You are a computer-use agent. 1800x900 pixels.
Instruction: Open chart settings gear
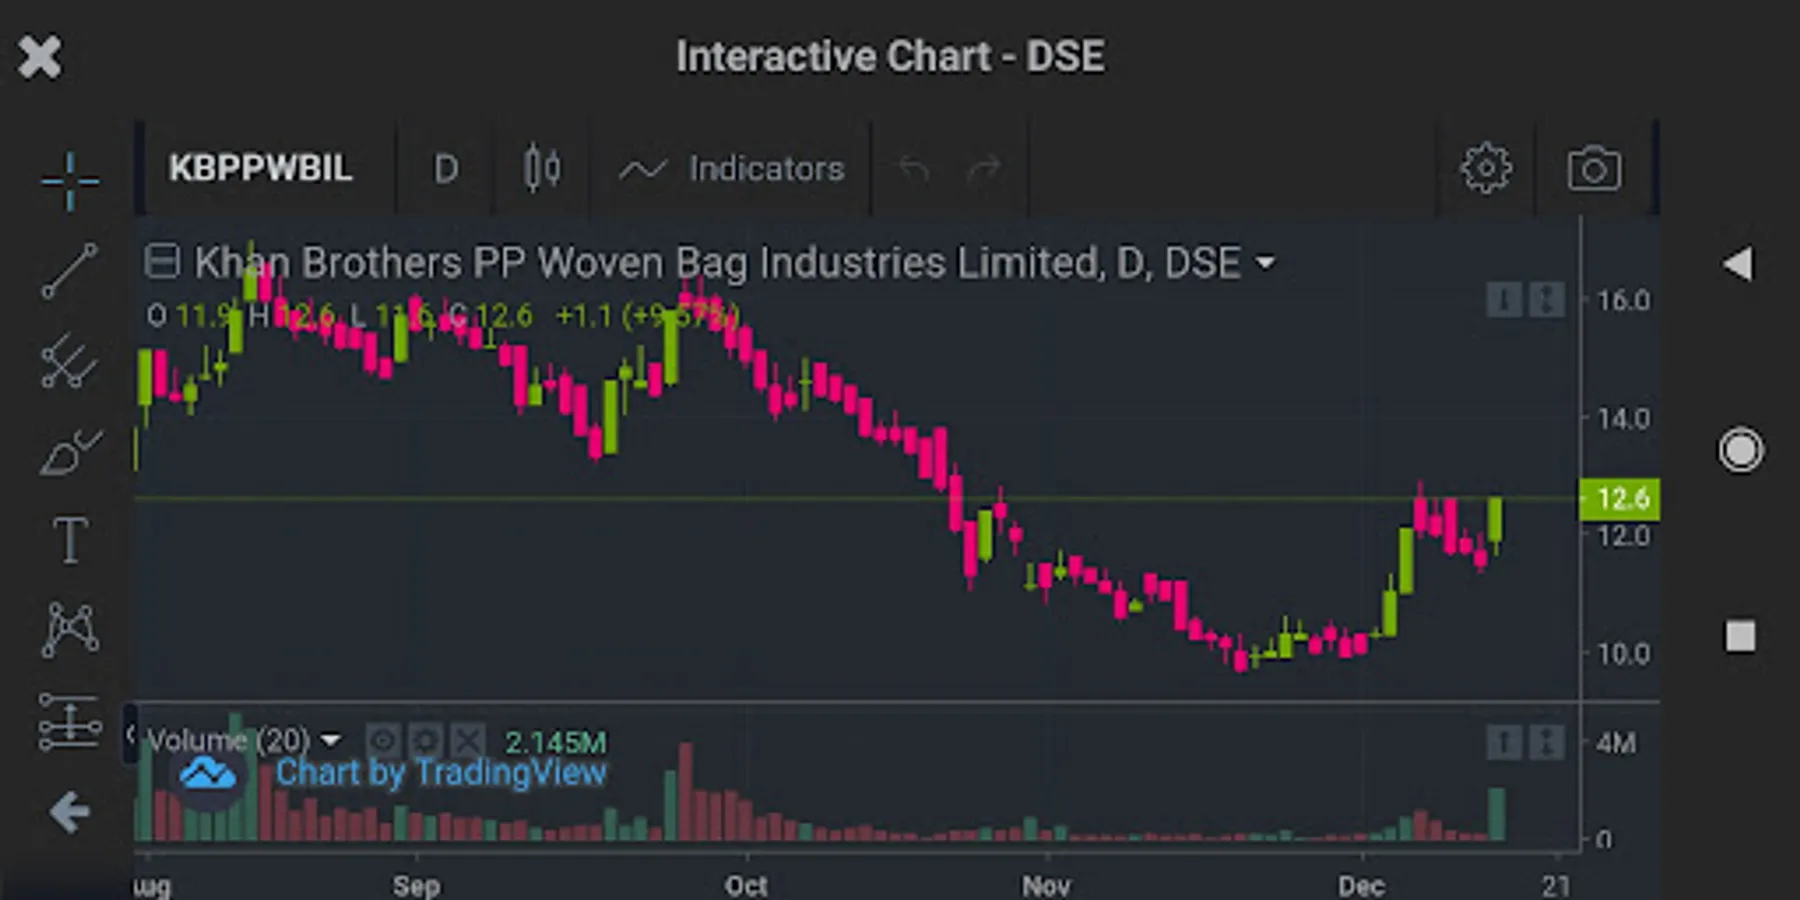(x=1486, y=168)
